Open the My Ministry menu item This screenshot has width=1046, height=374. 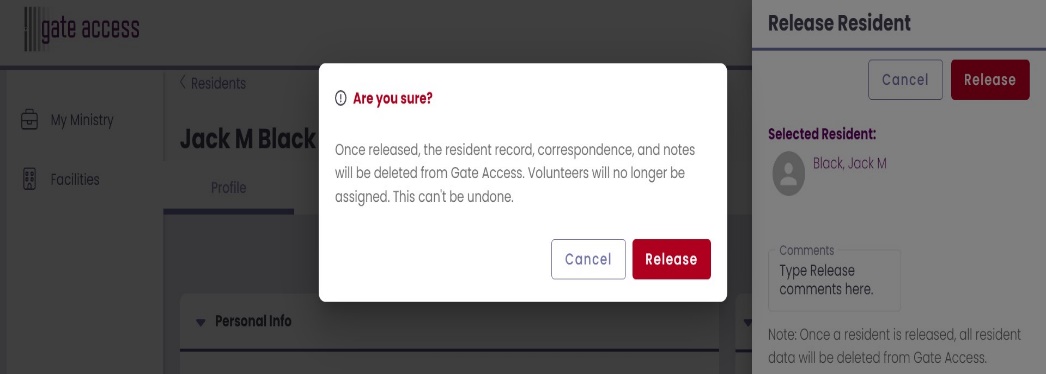coord(82,121)
